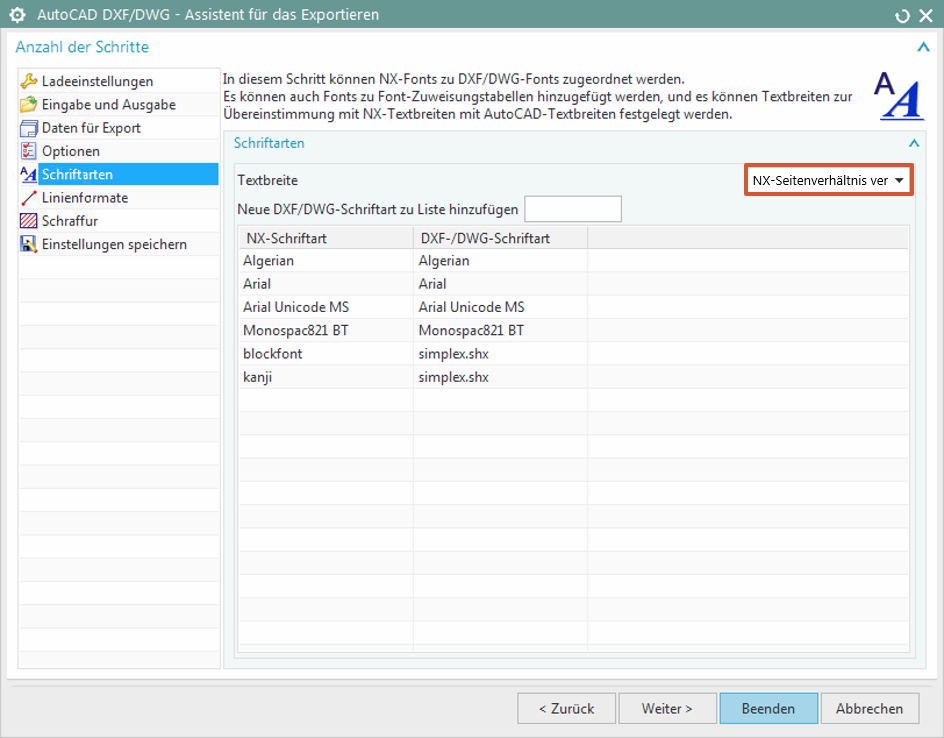944x738 pixels.
Task: Collapse the Anzahl der Schritte section
Action: pyautogui.click(x=922, y=47)
